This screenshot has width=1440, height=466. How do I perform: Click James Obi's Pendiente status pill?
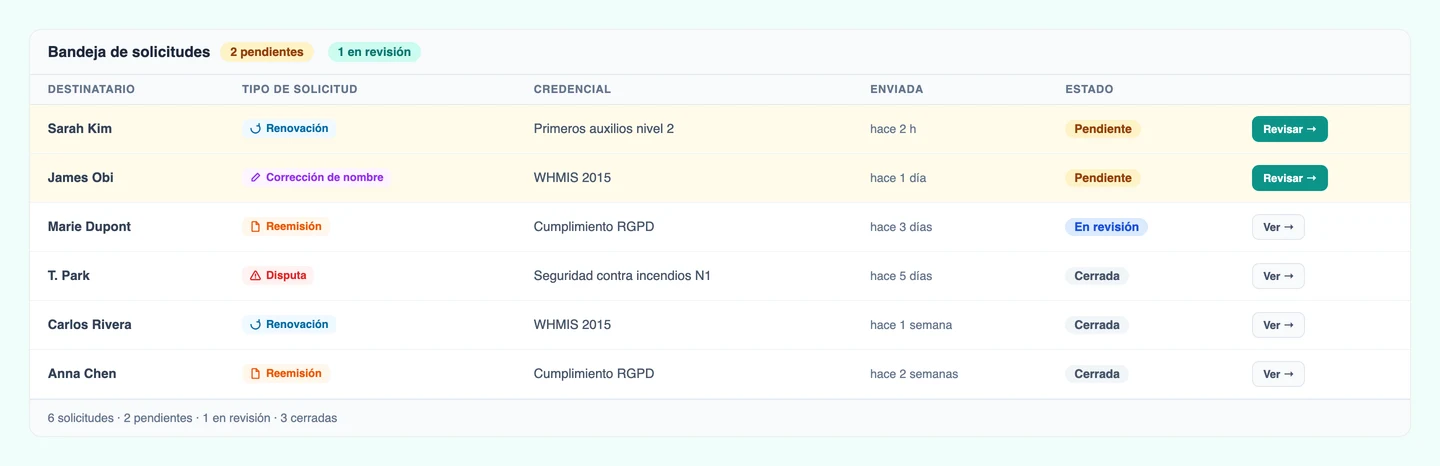point(1103,178)
